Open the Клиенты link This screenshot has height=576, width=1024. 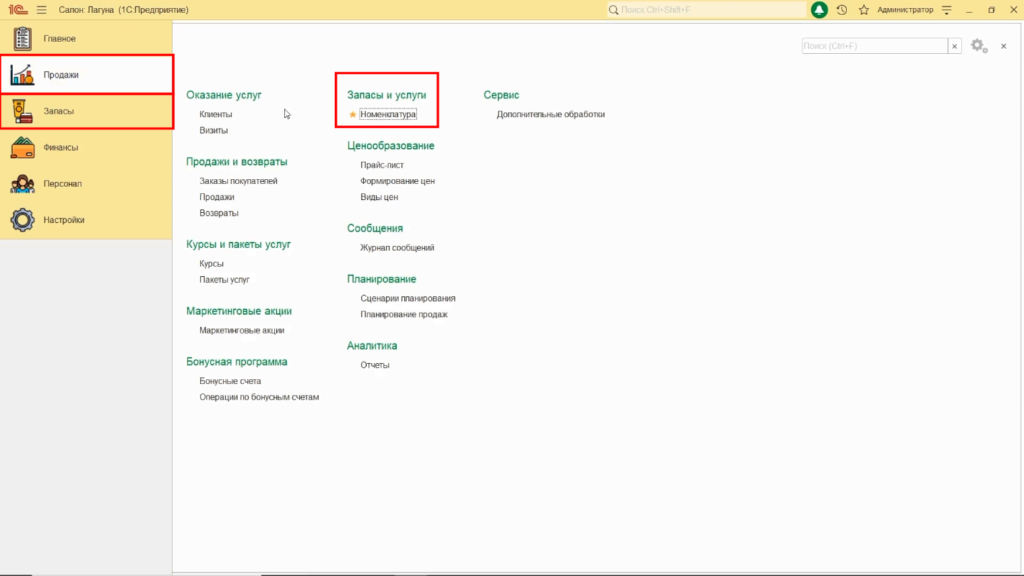tap(216, 114)
